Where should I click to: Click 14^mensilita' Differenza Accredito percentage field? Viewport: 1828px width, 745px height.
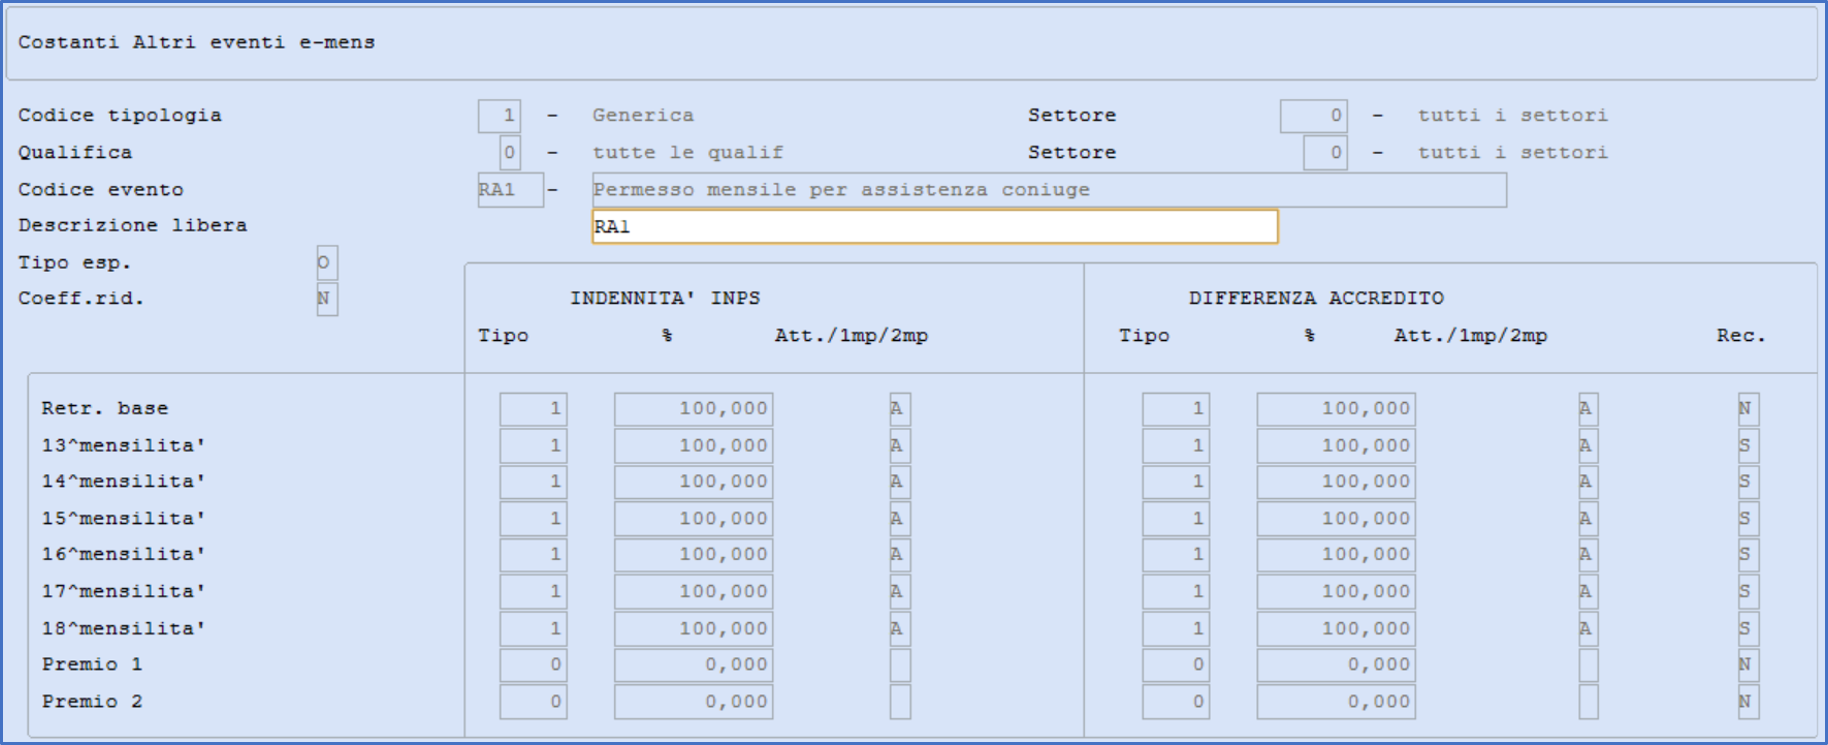click(x=1336, y=482)
